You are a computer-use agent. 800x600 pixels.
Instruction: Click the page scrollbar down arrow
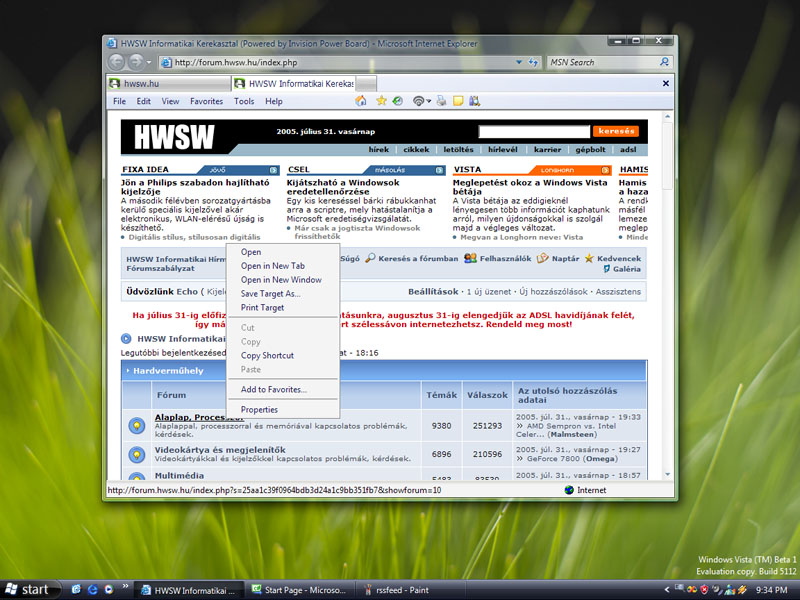coord(668,474)
